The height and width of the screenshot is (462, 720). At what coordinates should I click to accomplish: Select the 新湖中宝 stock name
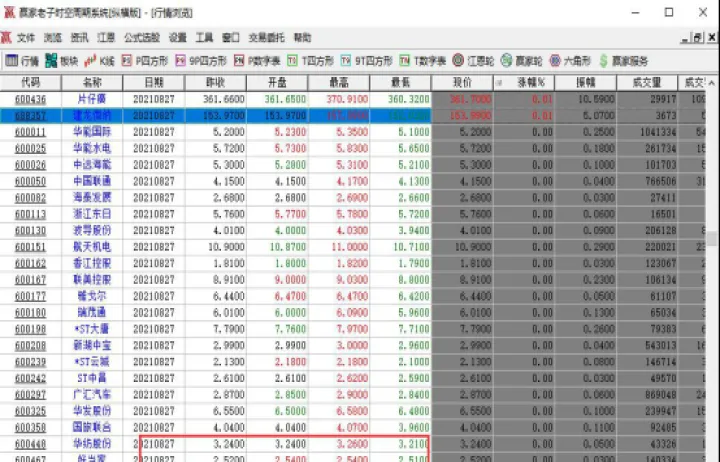point(92,345)
